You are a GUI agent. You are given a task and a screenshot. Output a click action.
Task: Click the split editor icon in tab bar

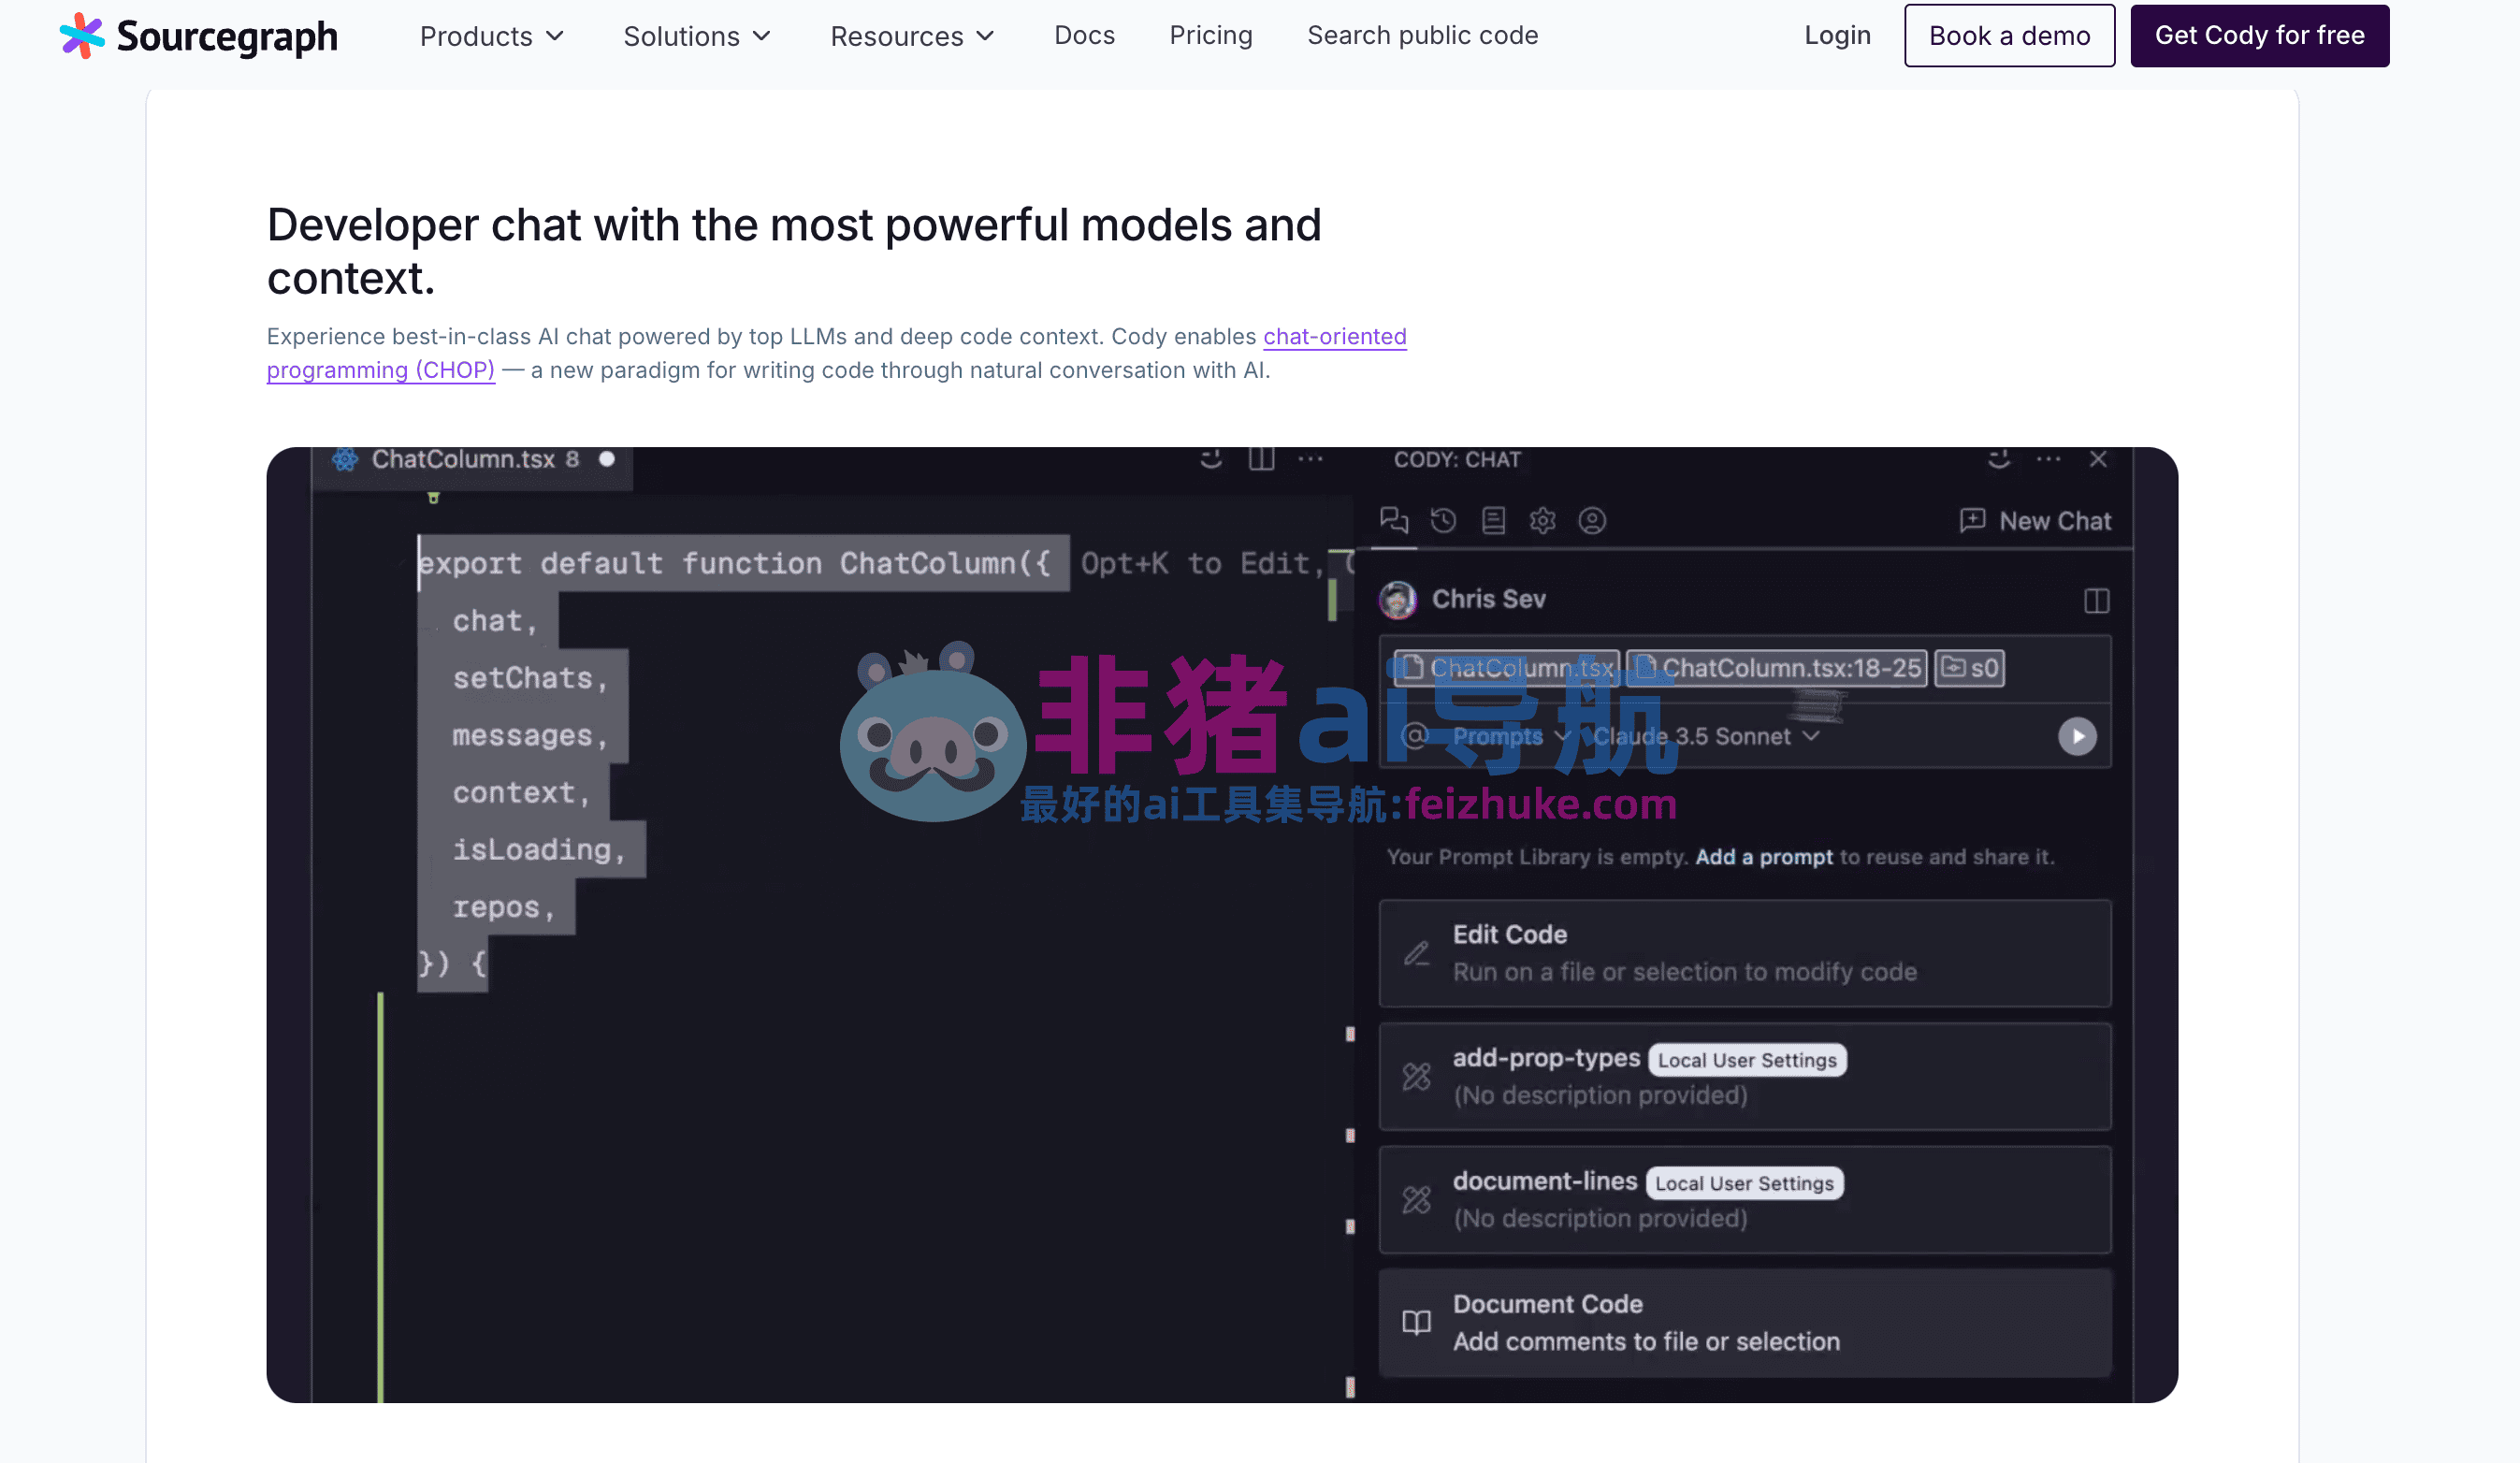pos(1261,459)
